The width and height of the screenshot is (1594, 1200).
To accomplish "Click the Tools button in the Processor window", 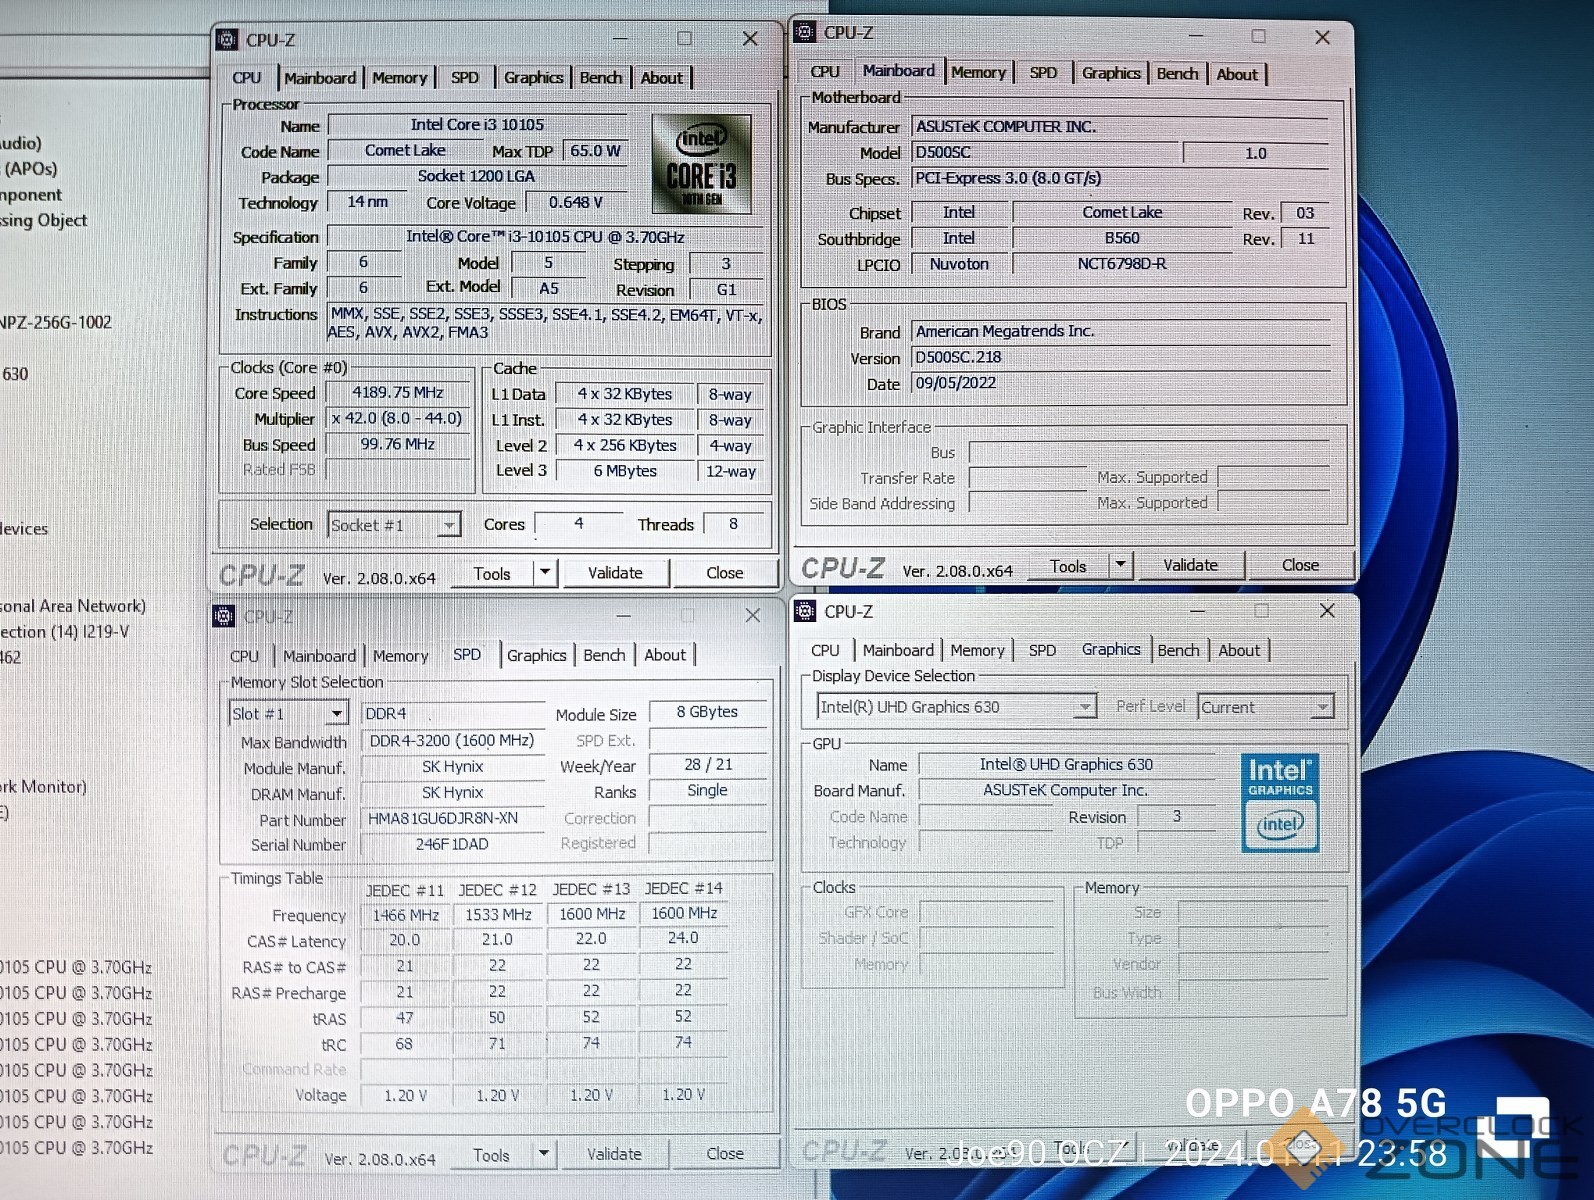I will (x=492, y=573).
